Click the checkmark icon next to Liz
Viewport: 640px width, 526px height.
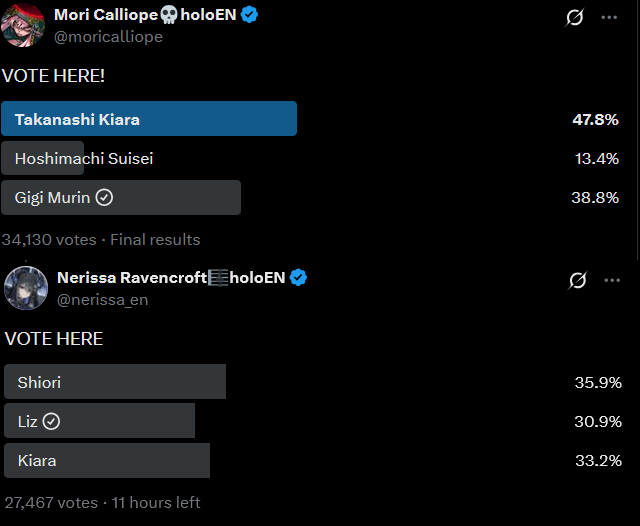(52, 422)
